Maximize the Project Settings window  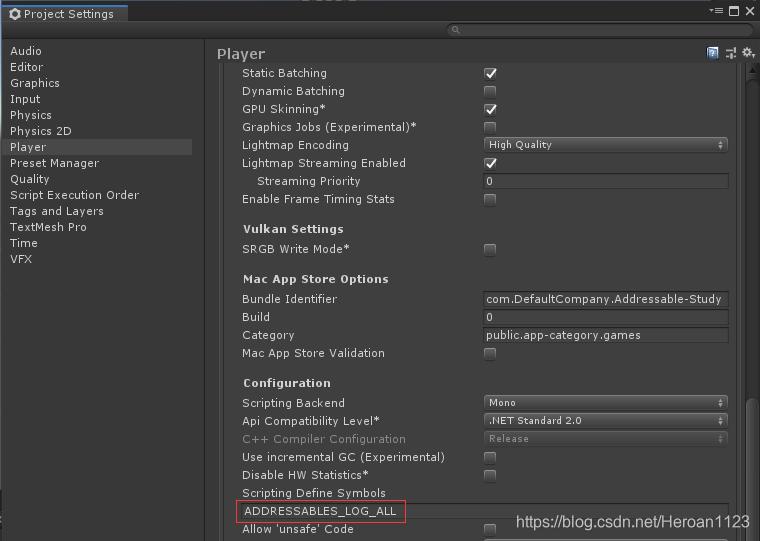(734, 11)
